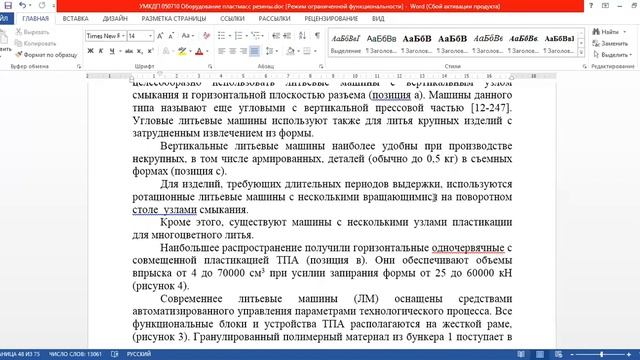Open the highlight color dropdown arrow
The width and height of the screenshot is (640, 360).
[190, 51]
